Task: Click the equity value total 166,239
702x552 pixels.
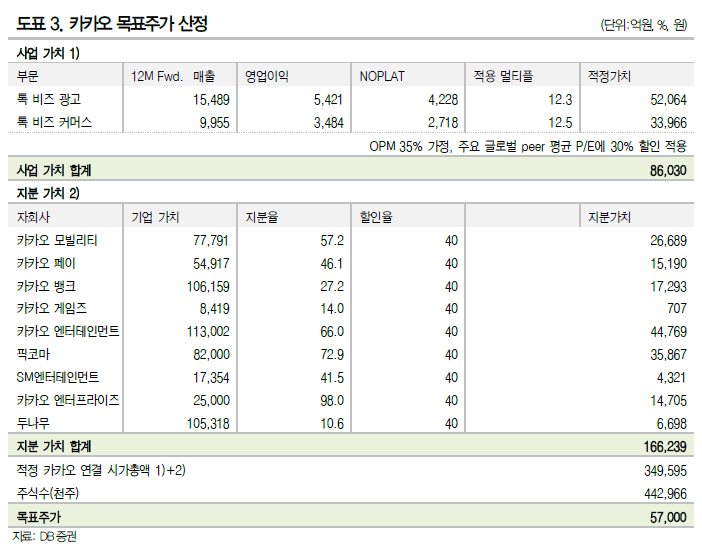Action: pos(665,447)
